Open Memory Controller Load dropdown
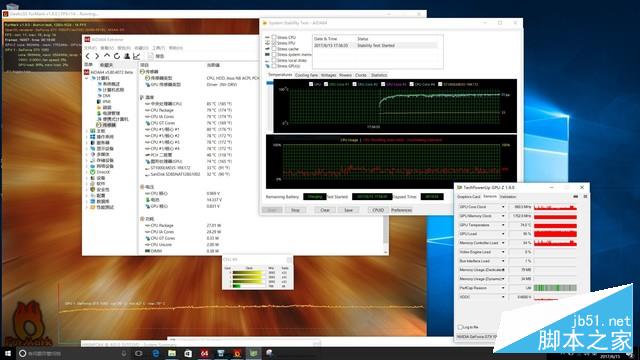Image resolution: width=640 pixels, height=360 pixels. (x=503, y=243)
